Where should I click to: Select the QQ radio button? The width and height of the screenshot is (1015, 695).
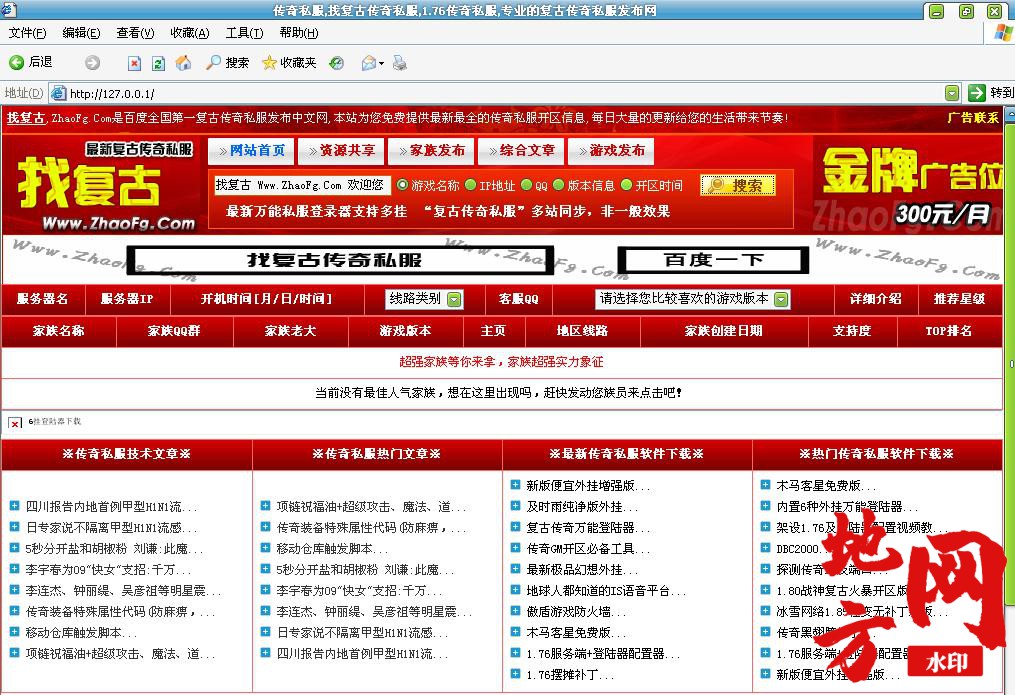click(526, 185)
